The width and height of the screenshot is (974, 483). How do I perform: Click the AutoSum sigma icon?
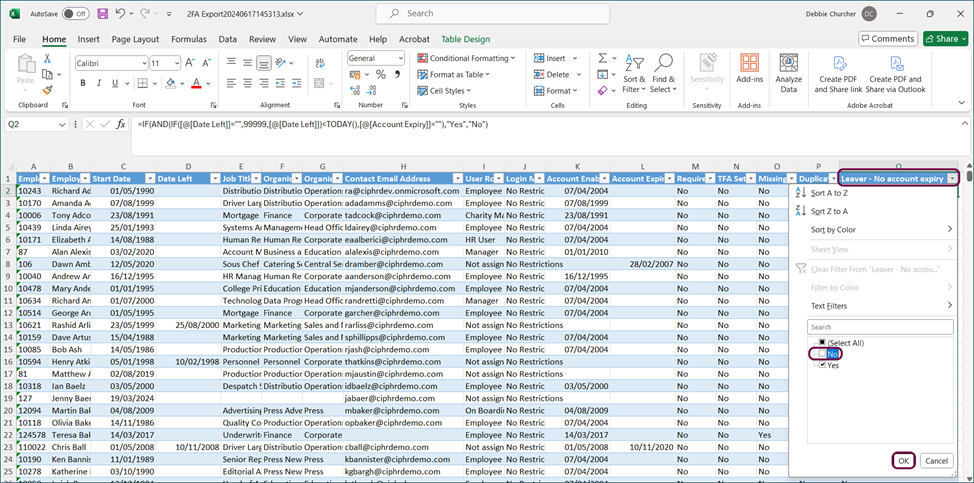(602, 58)
